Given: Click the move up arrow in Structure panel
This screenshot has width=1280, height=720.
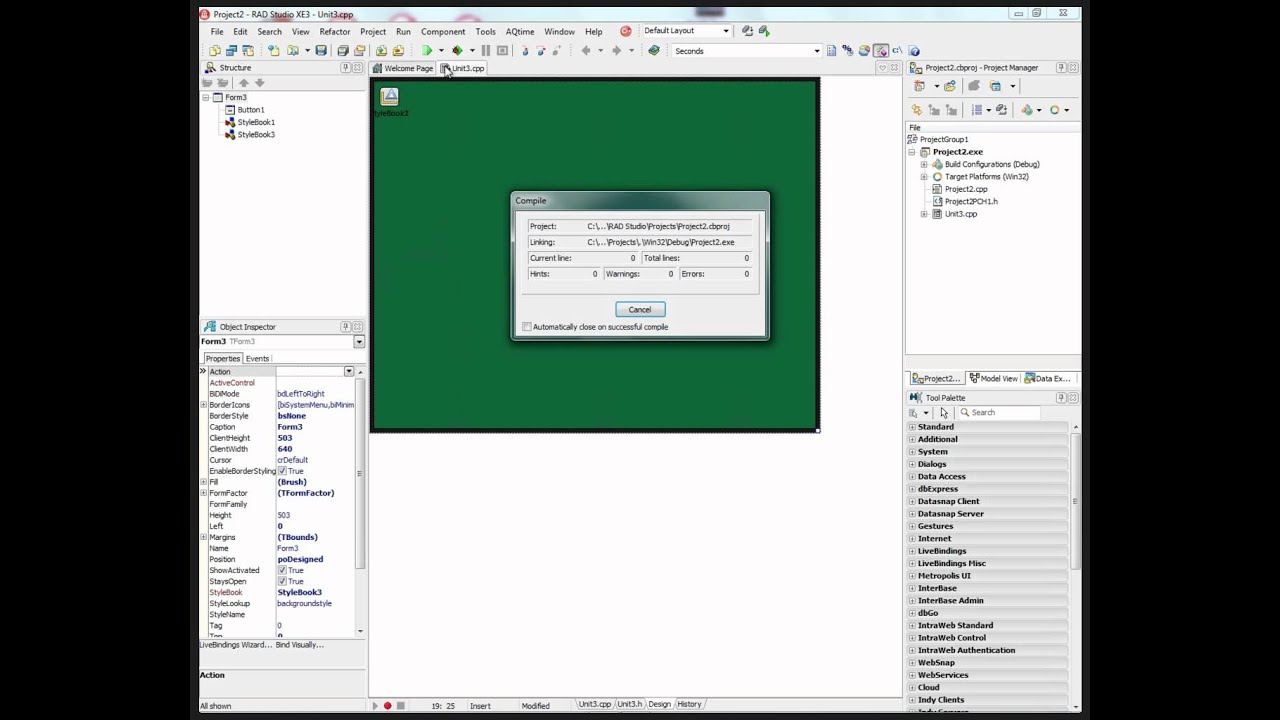Looking at the screenshot, I should (243, 83).
